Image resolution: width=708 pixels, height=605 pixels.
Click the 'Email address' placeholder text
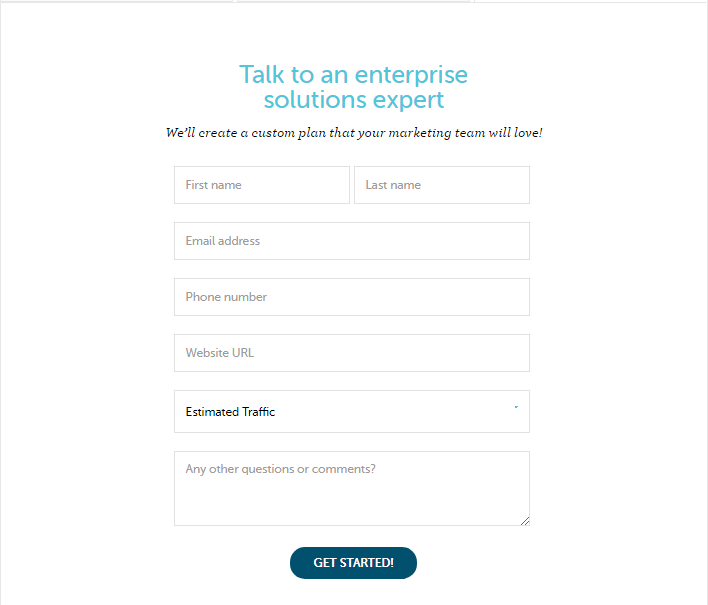click(x=222, y=241)
